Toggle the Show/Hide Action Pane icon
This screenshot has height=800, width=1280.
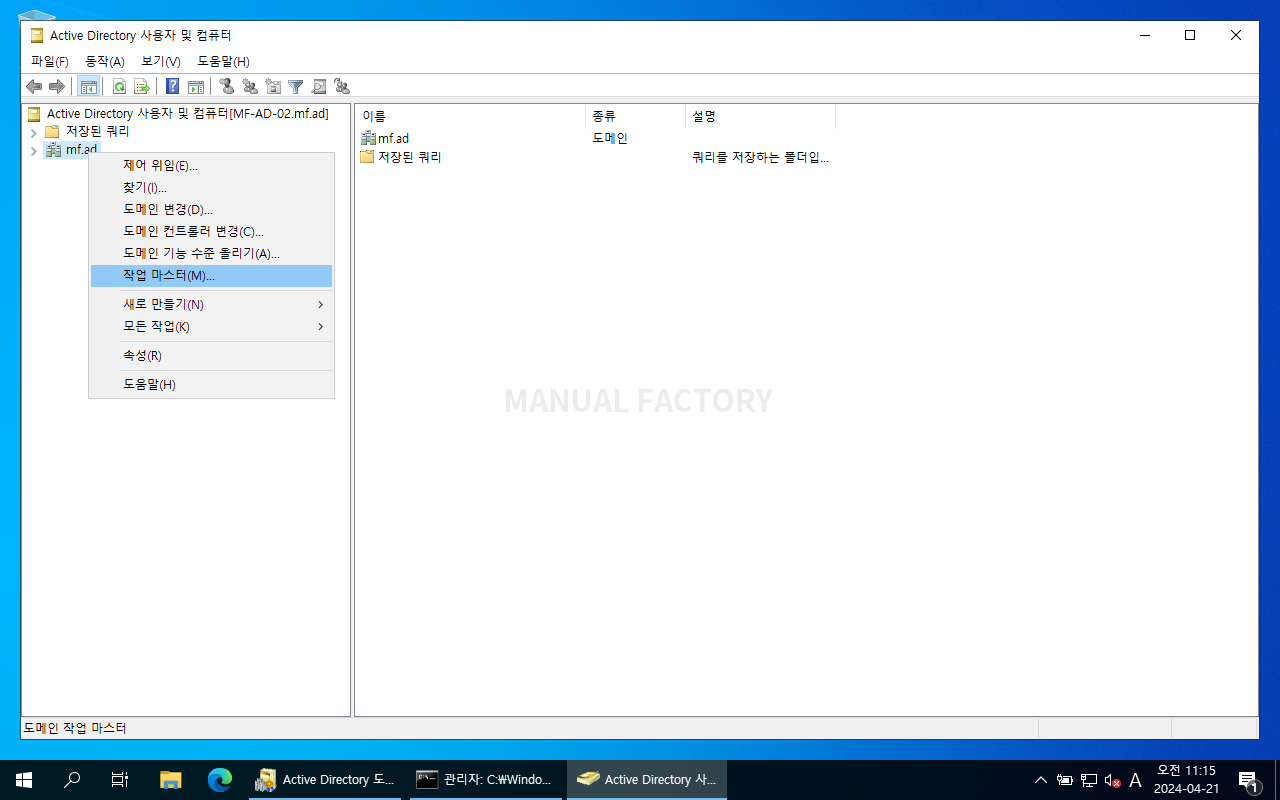[x=196, y=87]
